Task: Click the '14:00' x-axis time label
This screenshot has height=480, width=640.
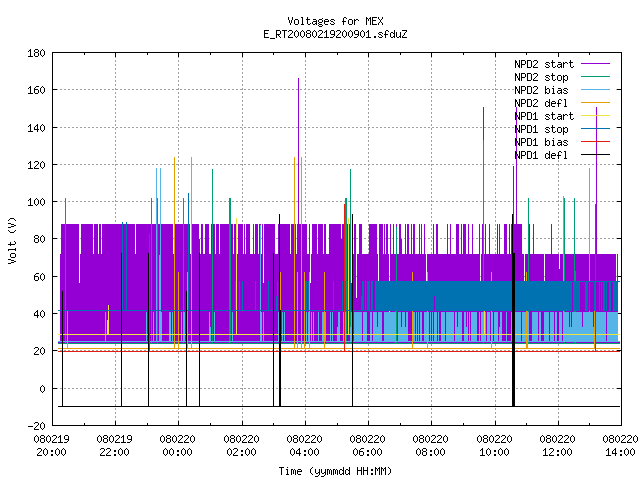Action: pyautogui.click(x=620, y=452)
